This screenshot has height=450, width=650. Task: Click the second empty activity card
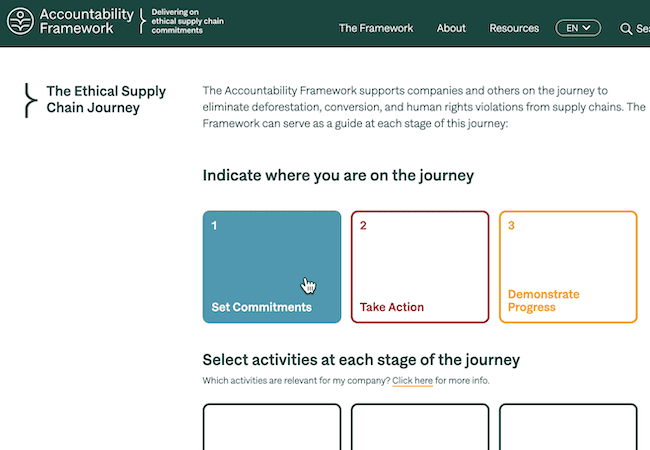click(420, 427)
